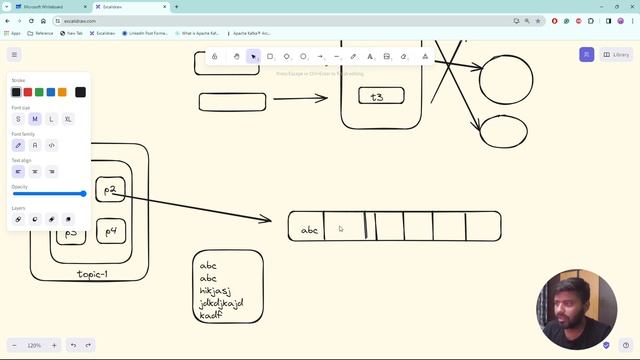The width and height of the screenshot is (640, 360).
Task: Click the encryption shield icon
Action: click(606, 345)
